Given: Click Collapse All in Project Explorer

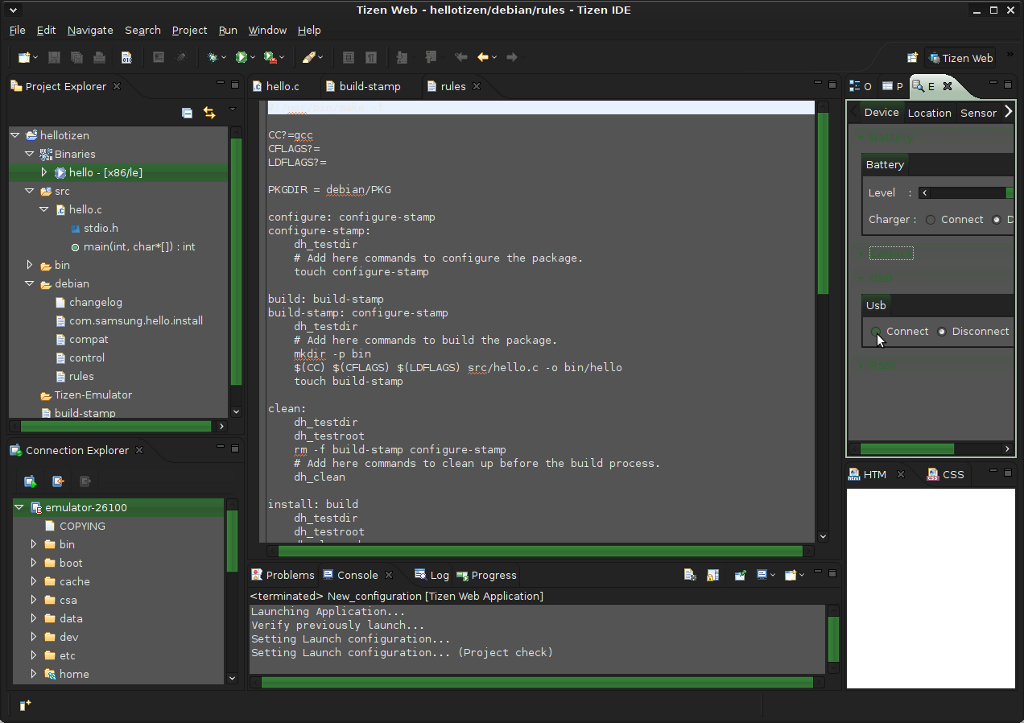Looking at the screenshot, I should point(187,113).
